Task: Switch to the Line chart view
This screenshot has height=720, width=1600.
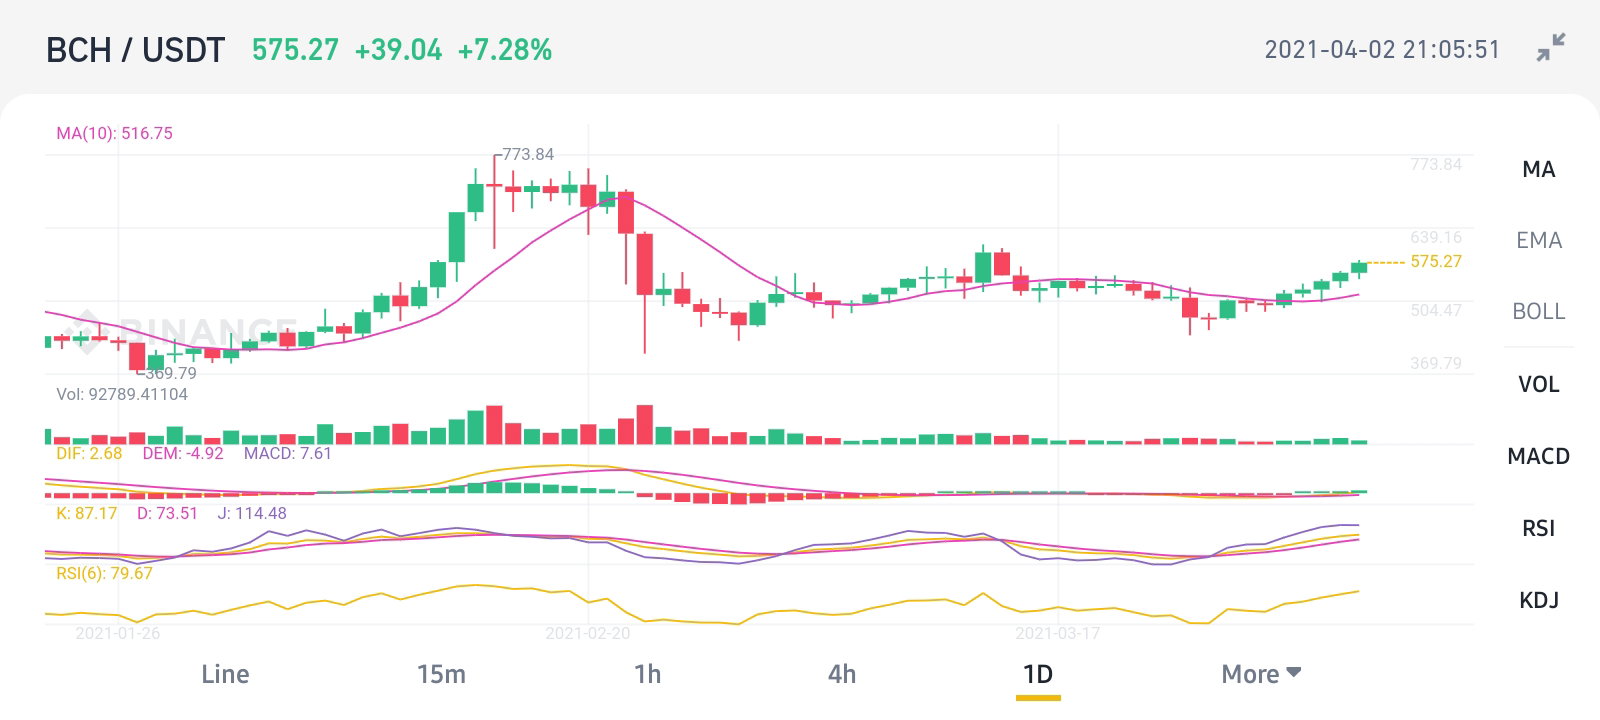Action: pyautogui.click(x=225, y=674)
